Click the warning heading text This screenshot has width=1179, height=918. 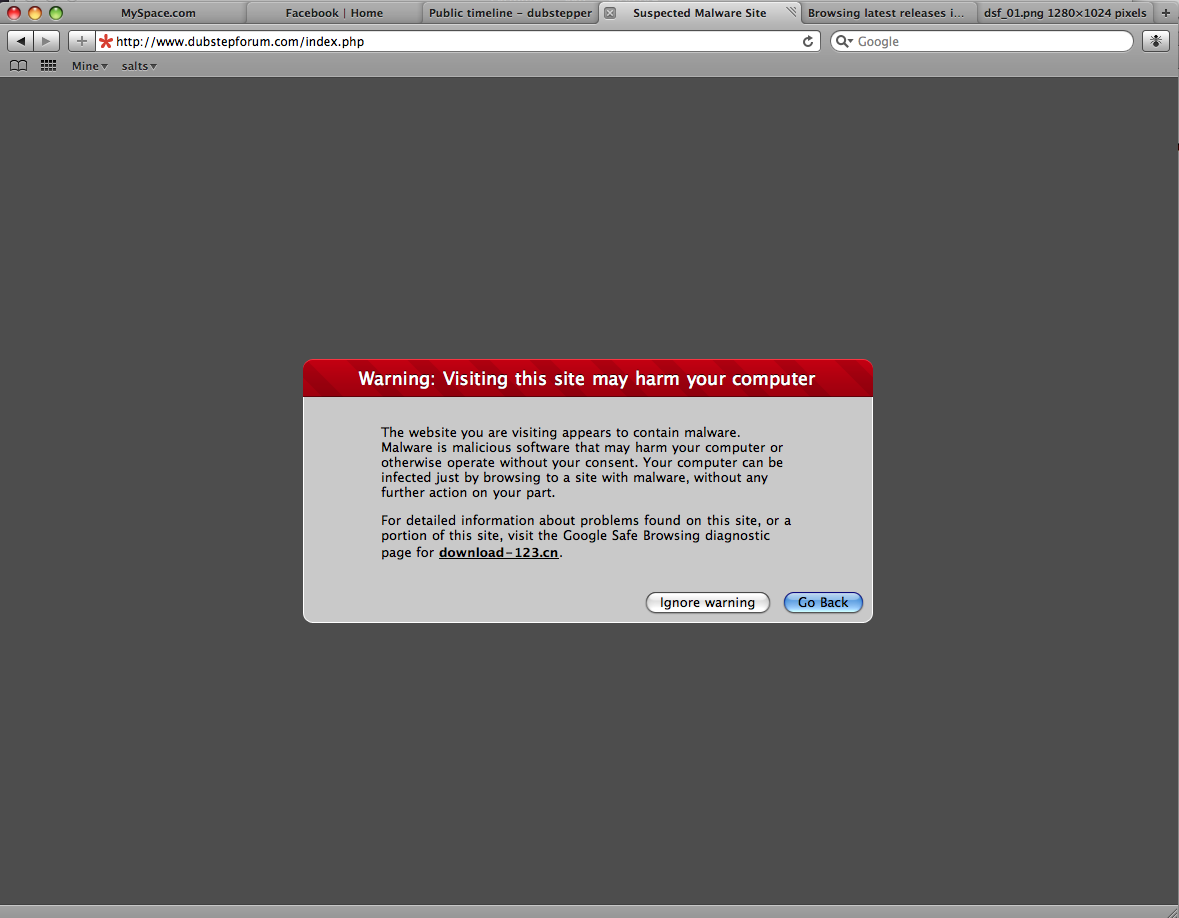point(586,378)
